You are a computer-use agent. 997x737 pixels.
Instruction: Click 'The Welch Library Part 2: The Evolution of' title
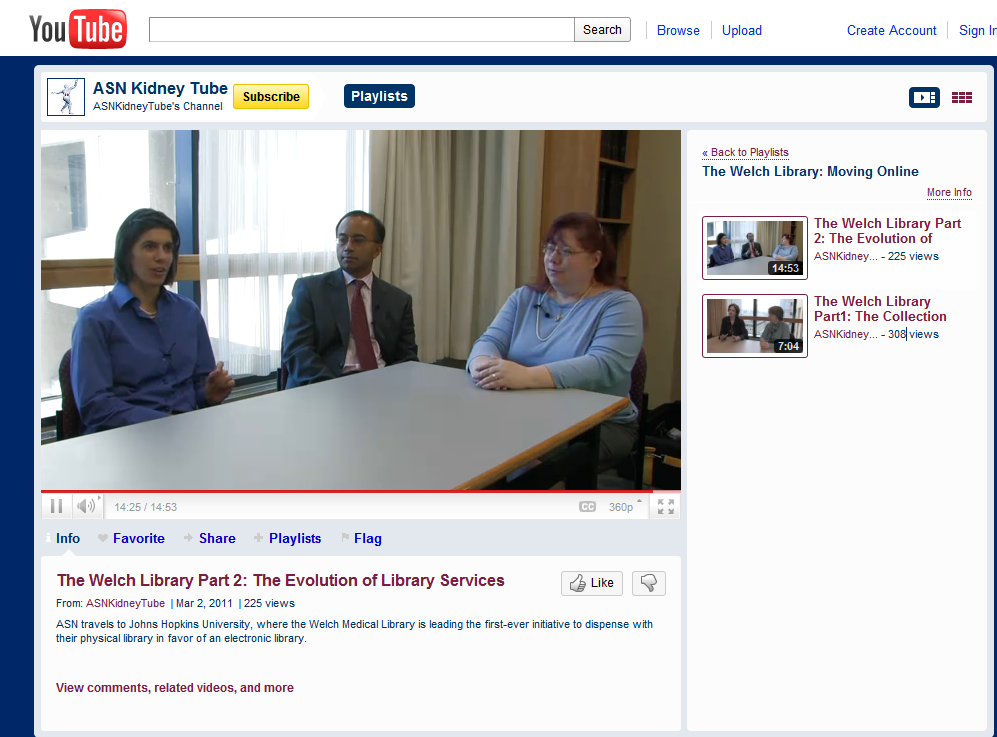click(887, 231)
